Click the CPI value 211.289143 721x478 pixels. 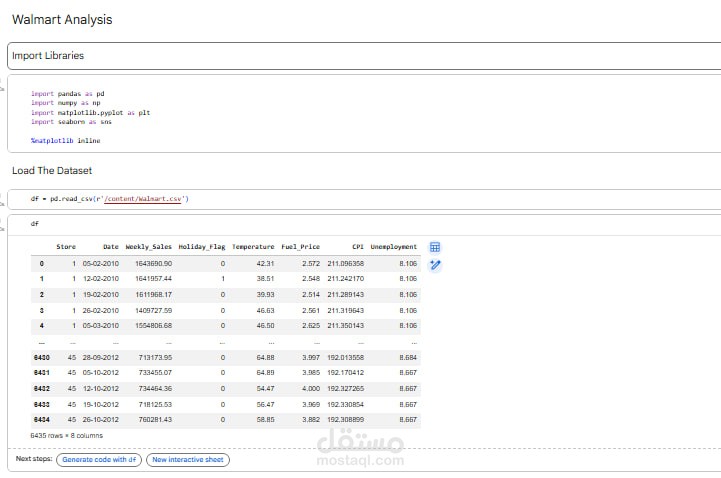(x=346, y=295)
